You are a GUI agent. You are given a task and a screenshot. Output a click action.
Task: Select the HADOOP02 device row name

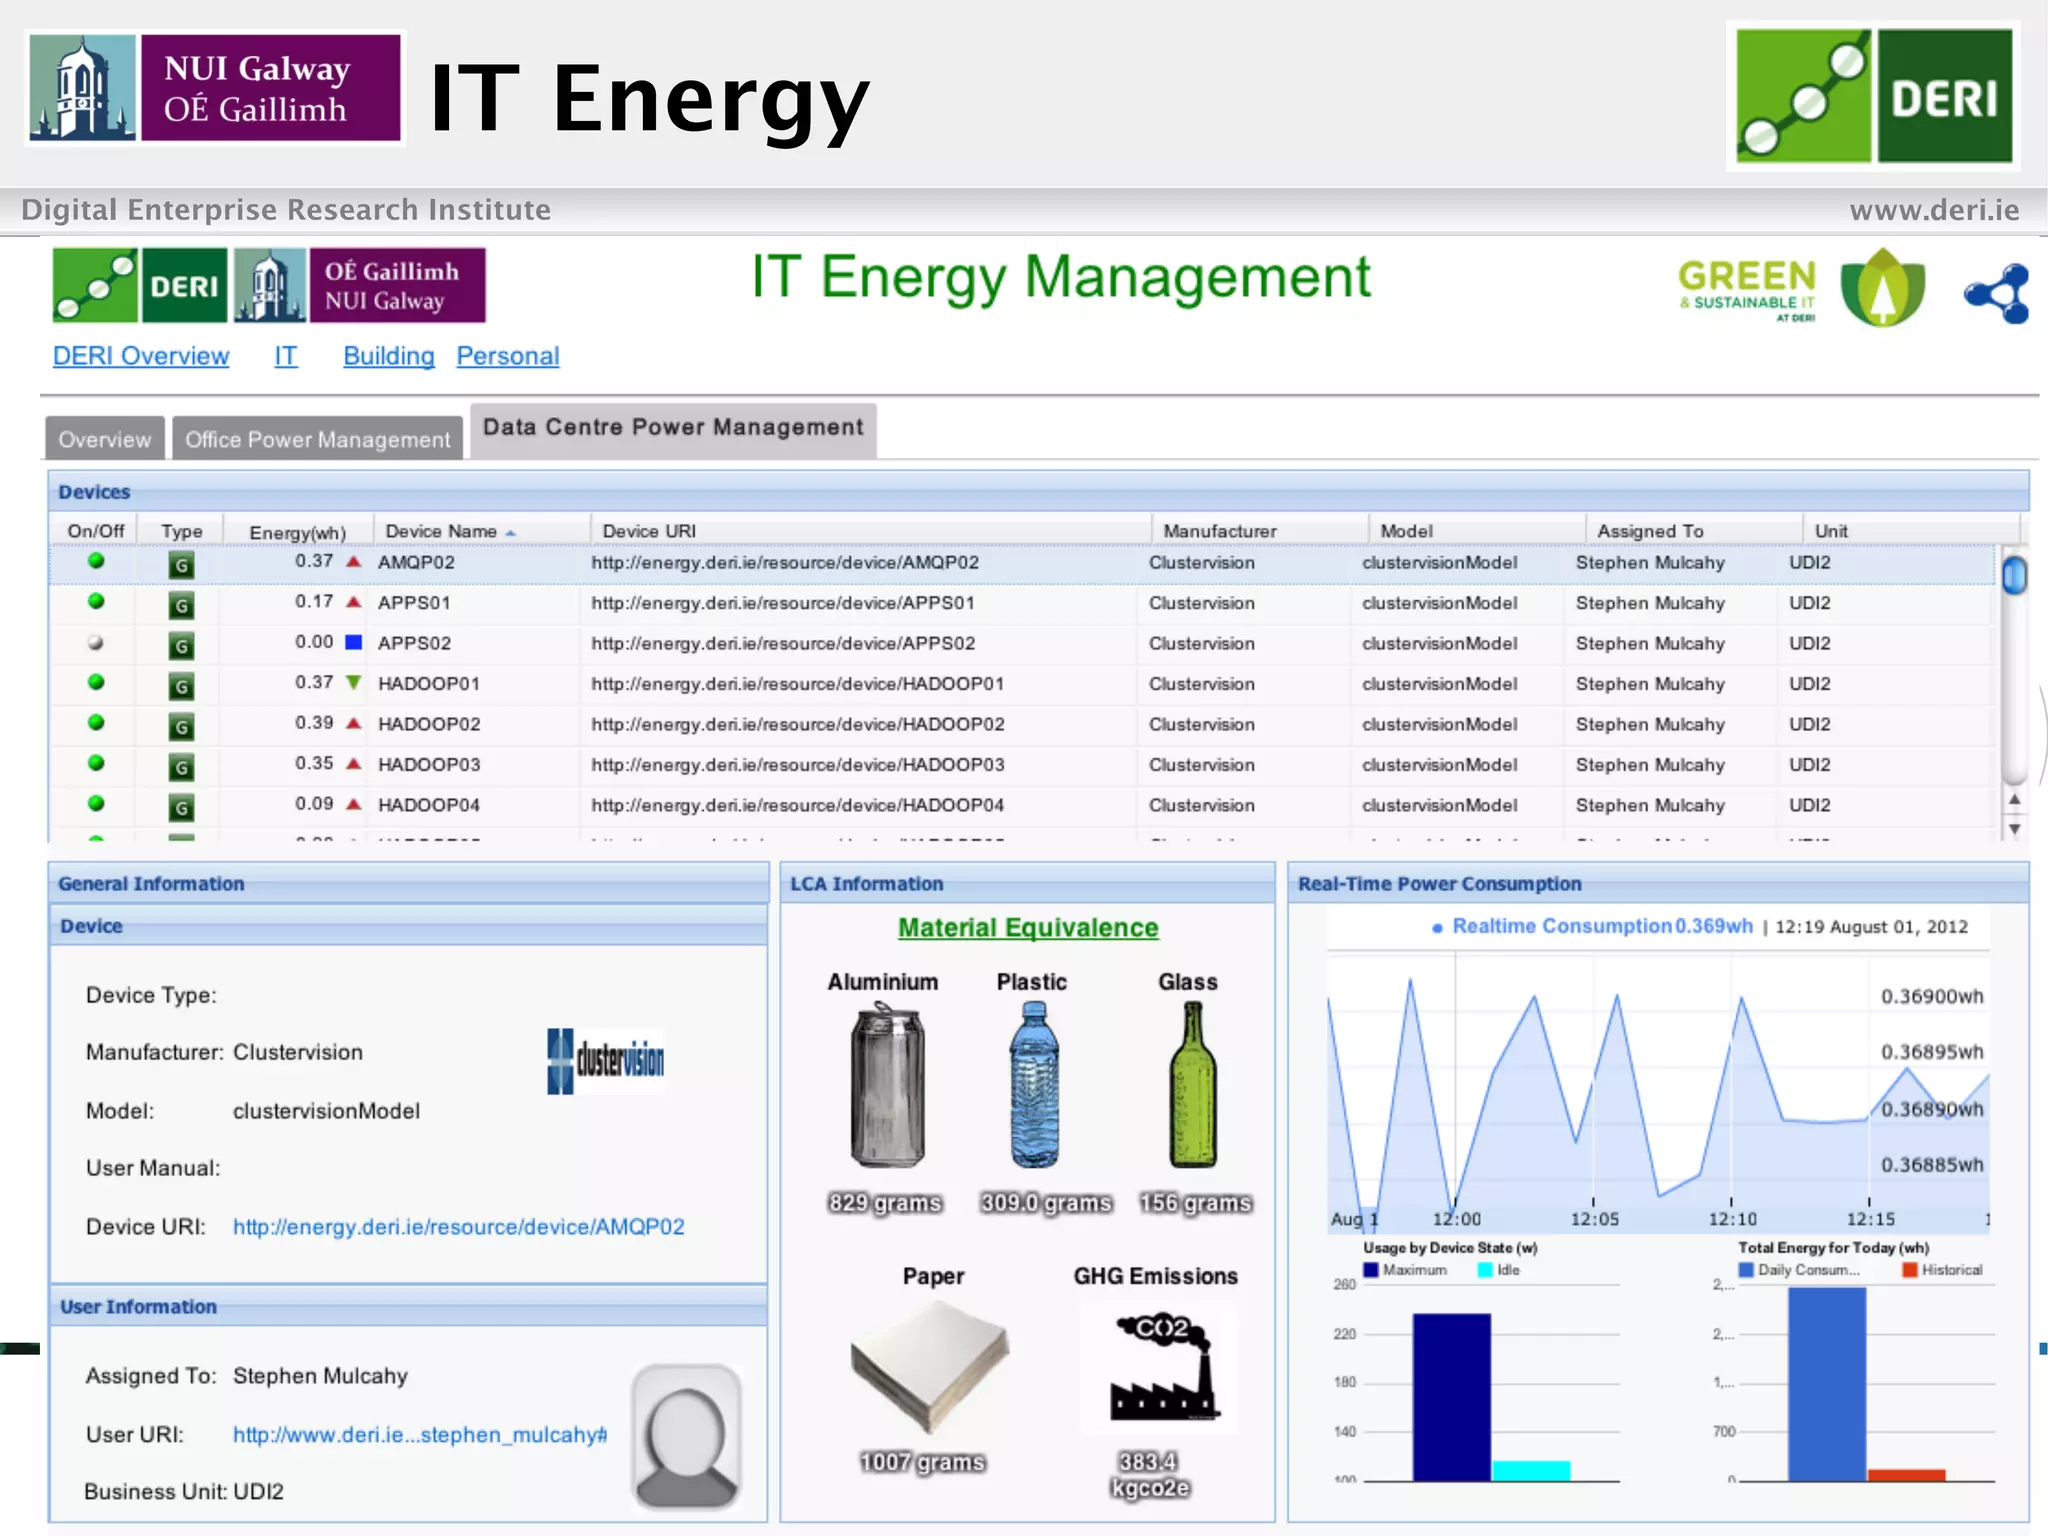(x=429, y=724)
